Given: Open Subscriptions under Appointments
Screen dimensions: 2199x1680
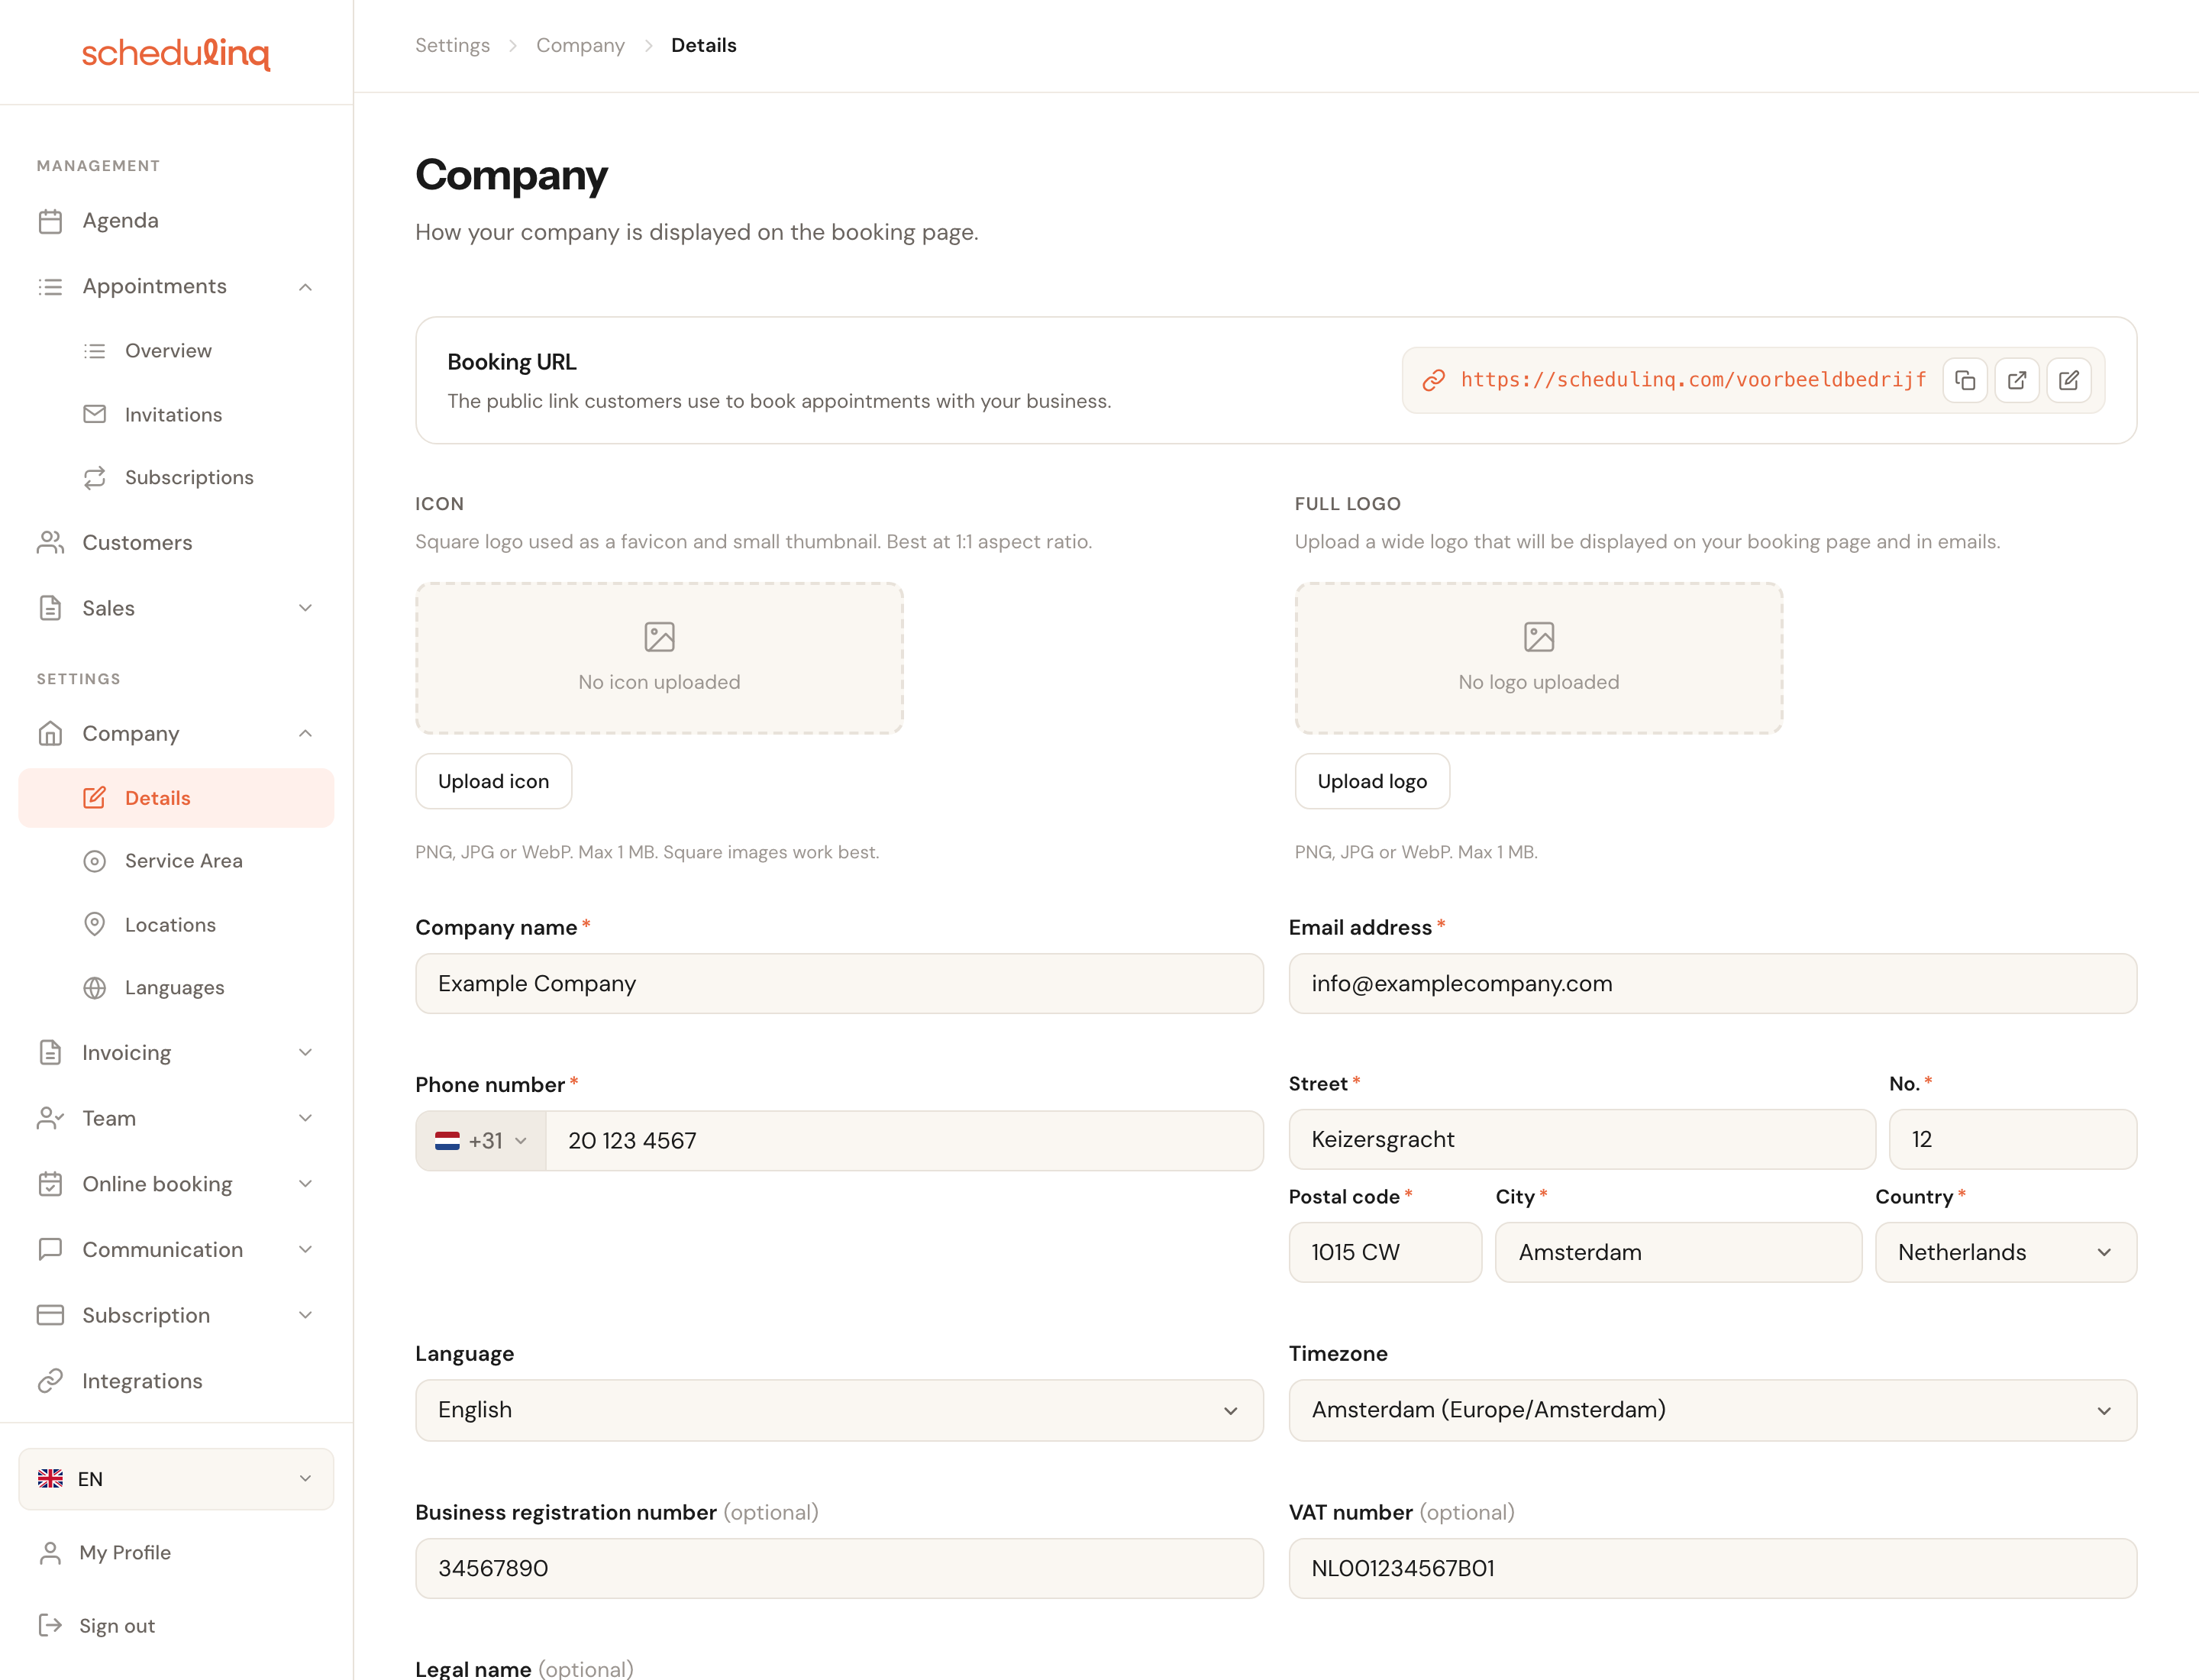Looking at the screenshot, I should (176, 478).
